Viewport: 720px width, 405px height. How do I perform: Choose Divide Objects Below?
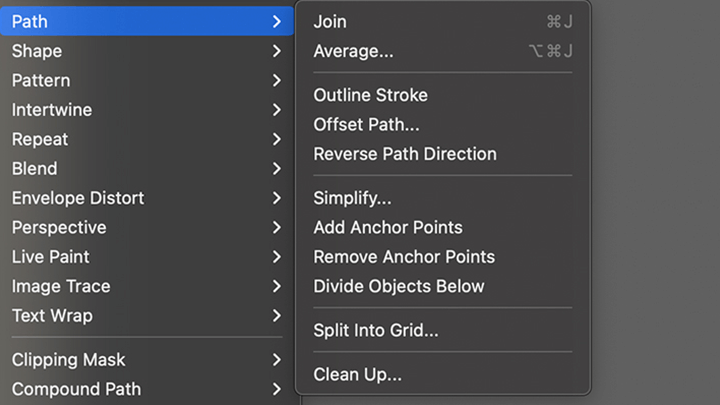443,286
